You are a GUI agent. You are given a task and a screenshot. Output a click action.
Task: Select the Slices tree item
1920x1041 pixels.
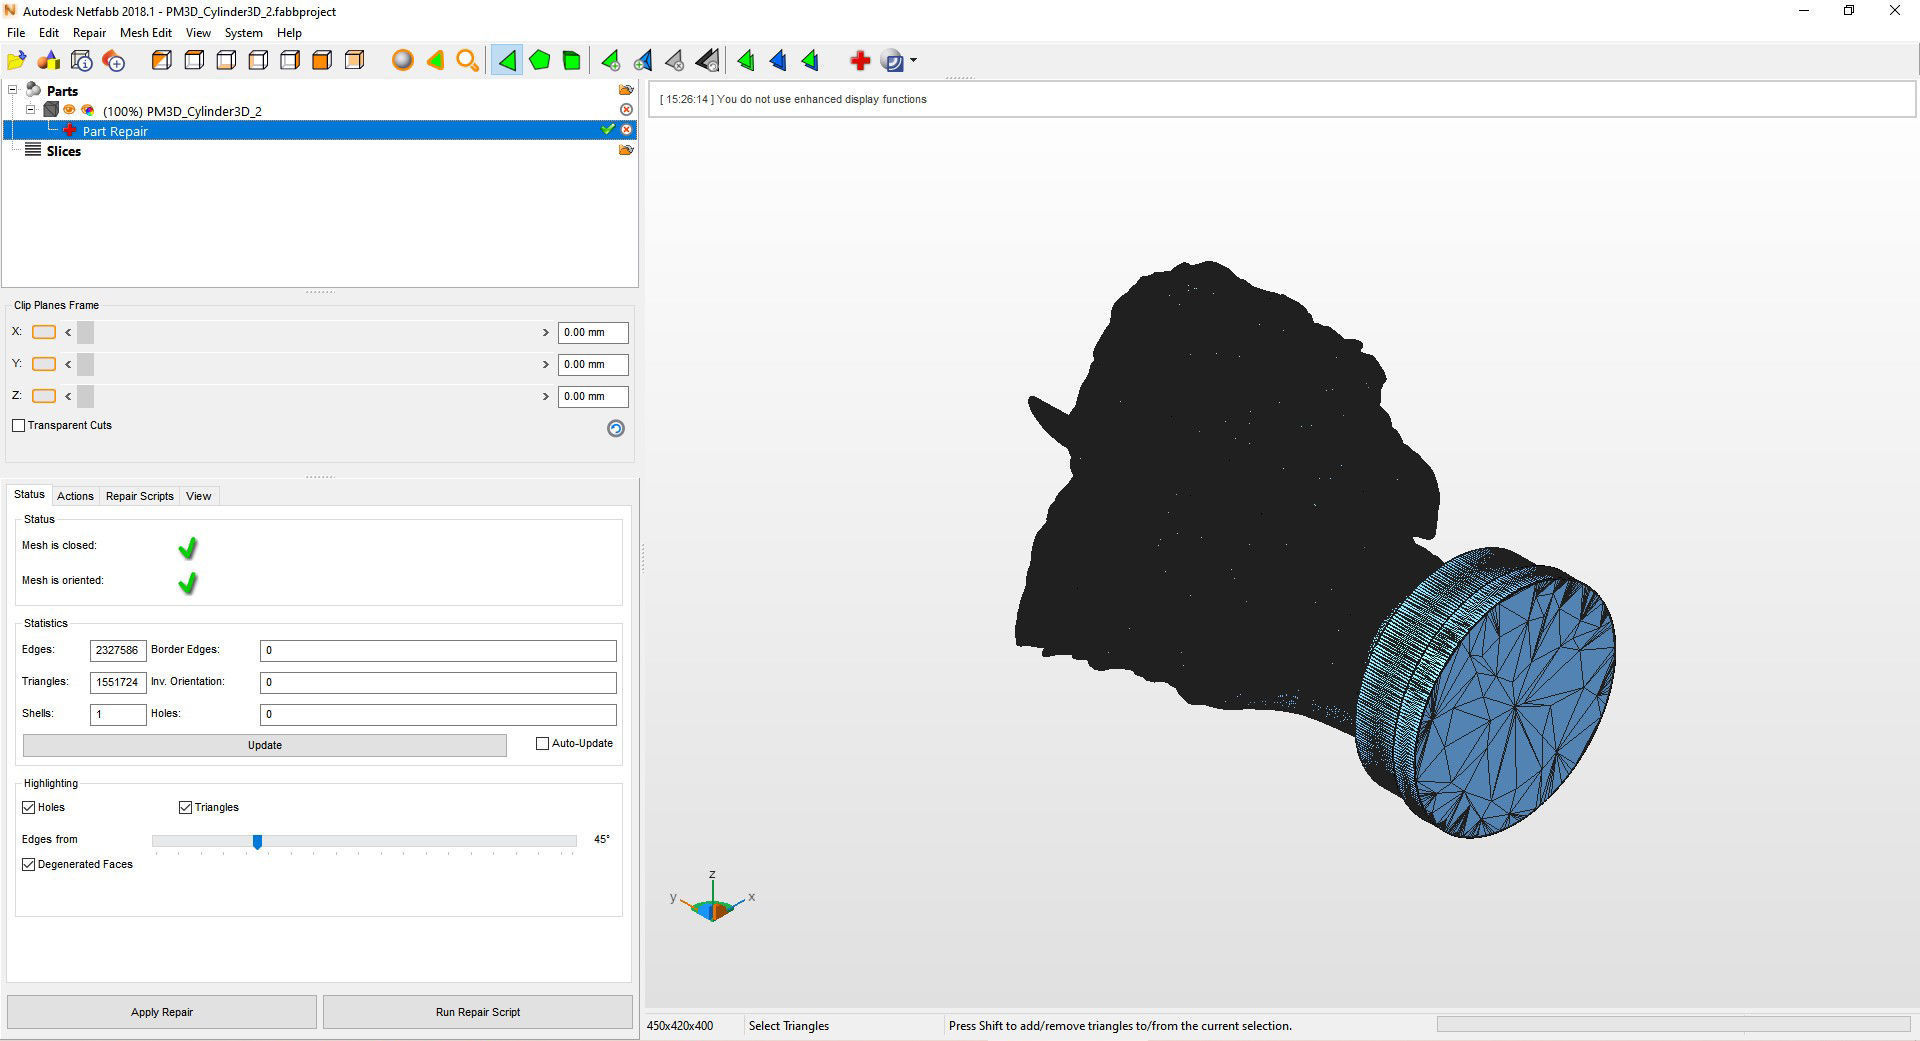point(63,151)
